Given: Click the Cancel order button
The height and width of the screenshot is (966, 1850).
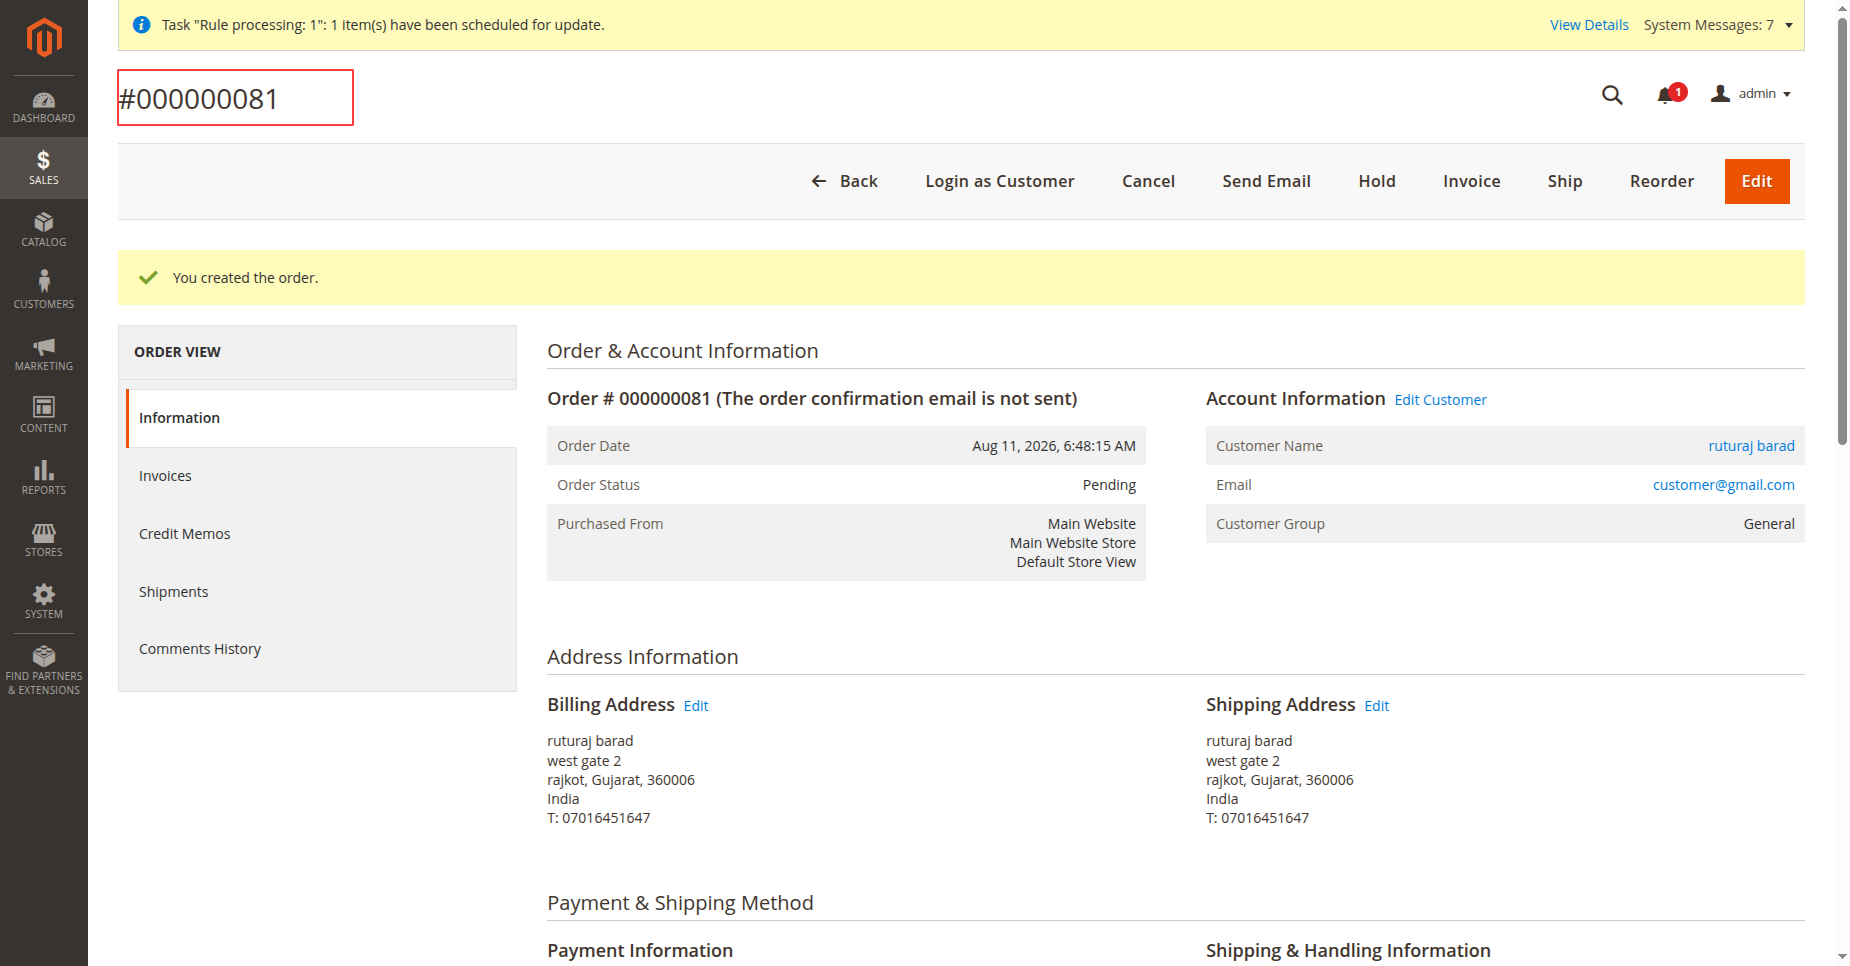Looking at the screenshot, I should tap(1148, 181).
